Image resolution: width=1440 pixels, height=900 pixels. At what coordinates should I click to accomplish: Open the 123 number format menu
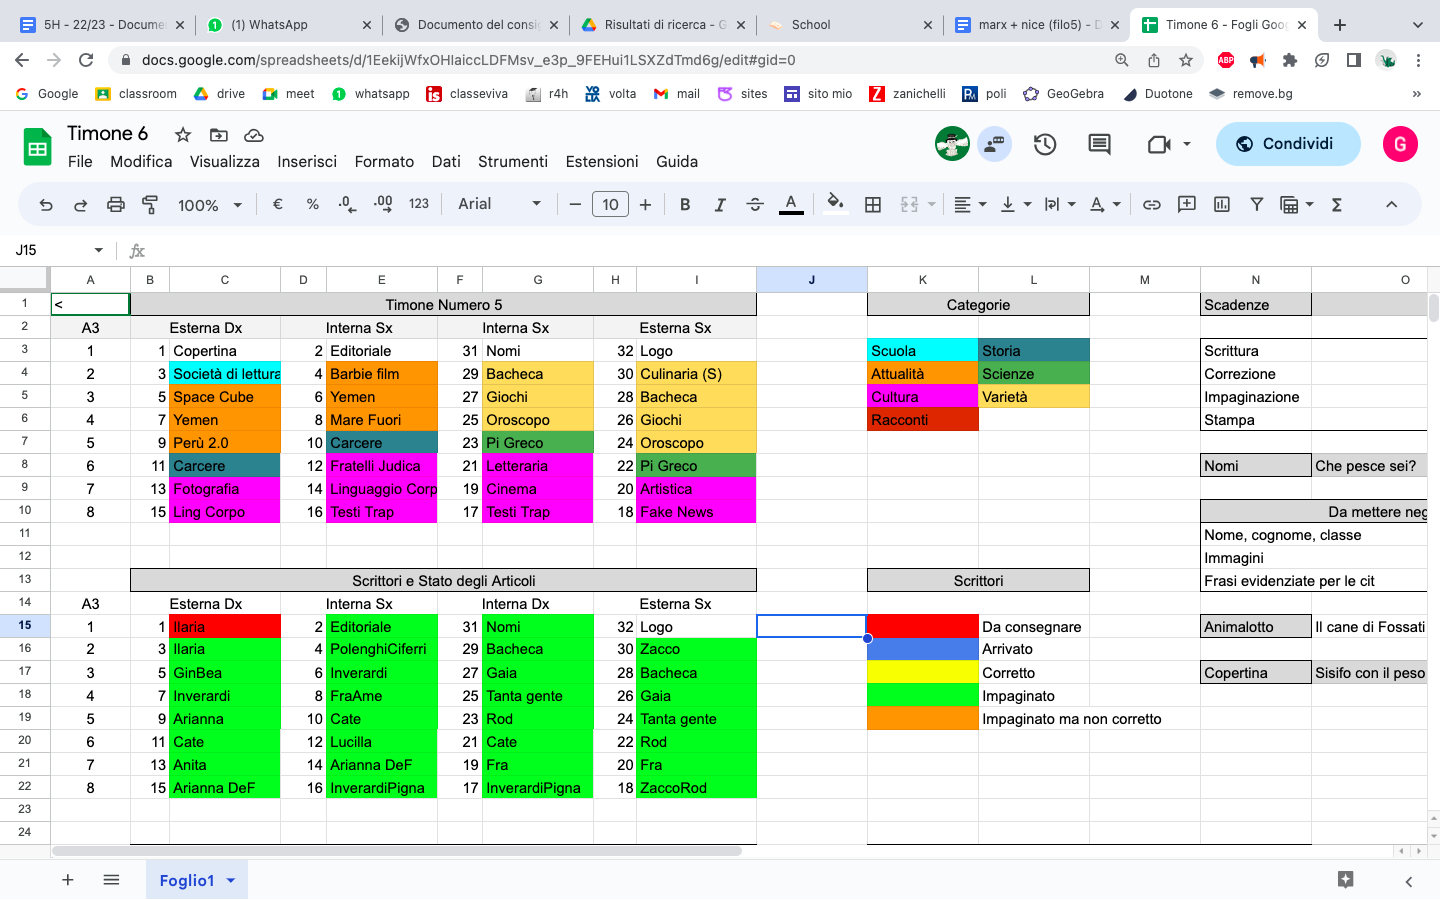[x=419, y=204]
